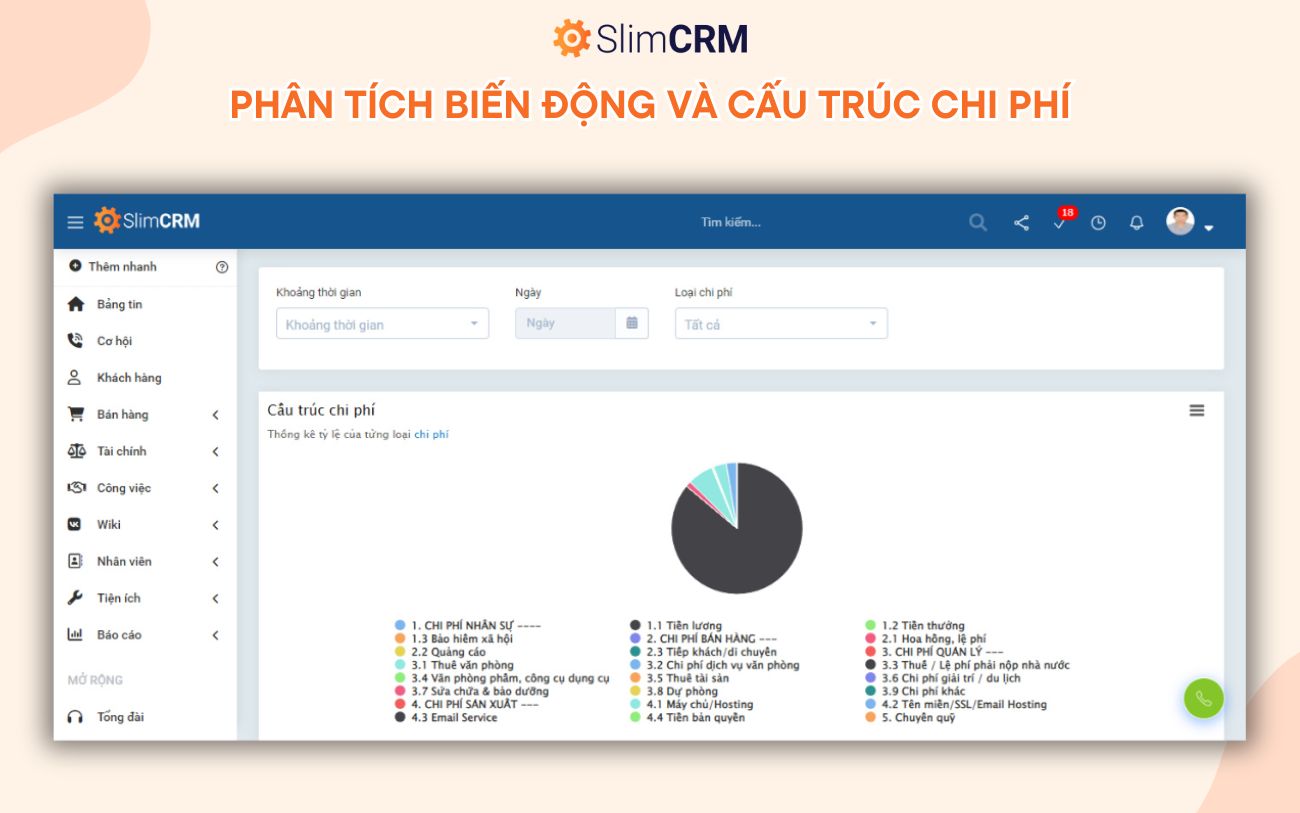Toggle legend item 3.9 Chi phí khác
The image size is (1300, 813).
(x=915, y=691)
